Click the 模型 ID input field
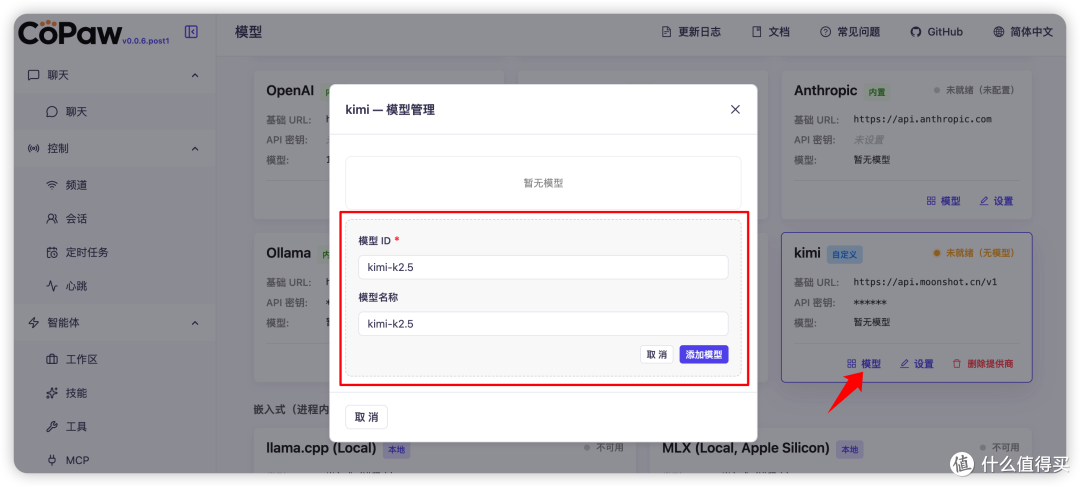The height and width of the screenshot is (487, 1080). point(543,267)
